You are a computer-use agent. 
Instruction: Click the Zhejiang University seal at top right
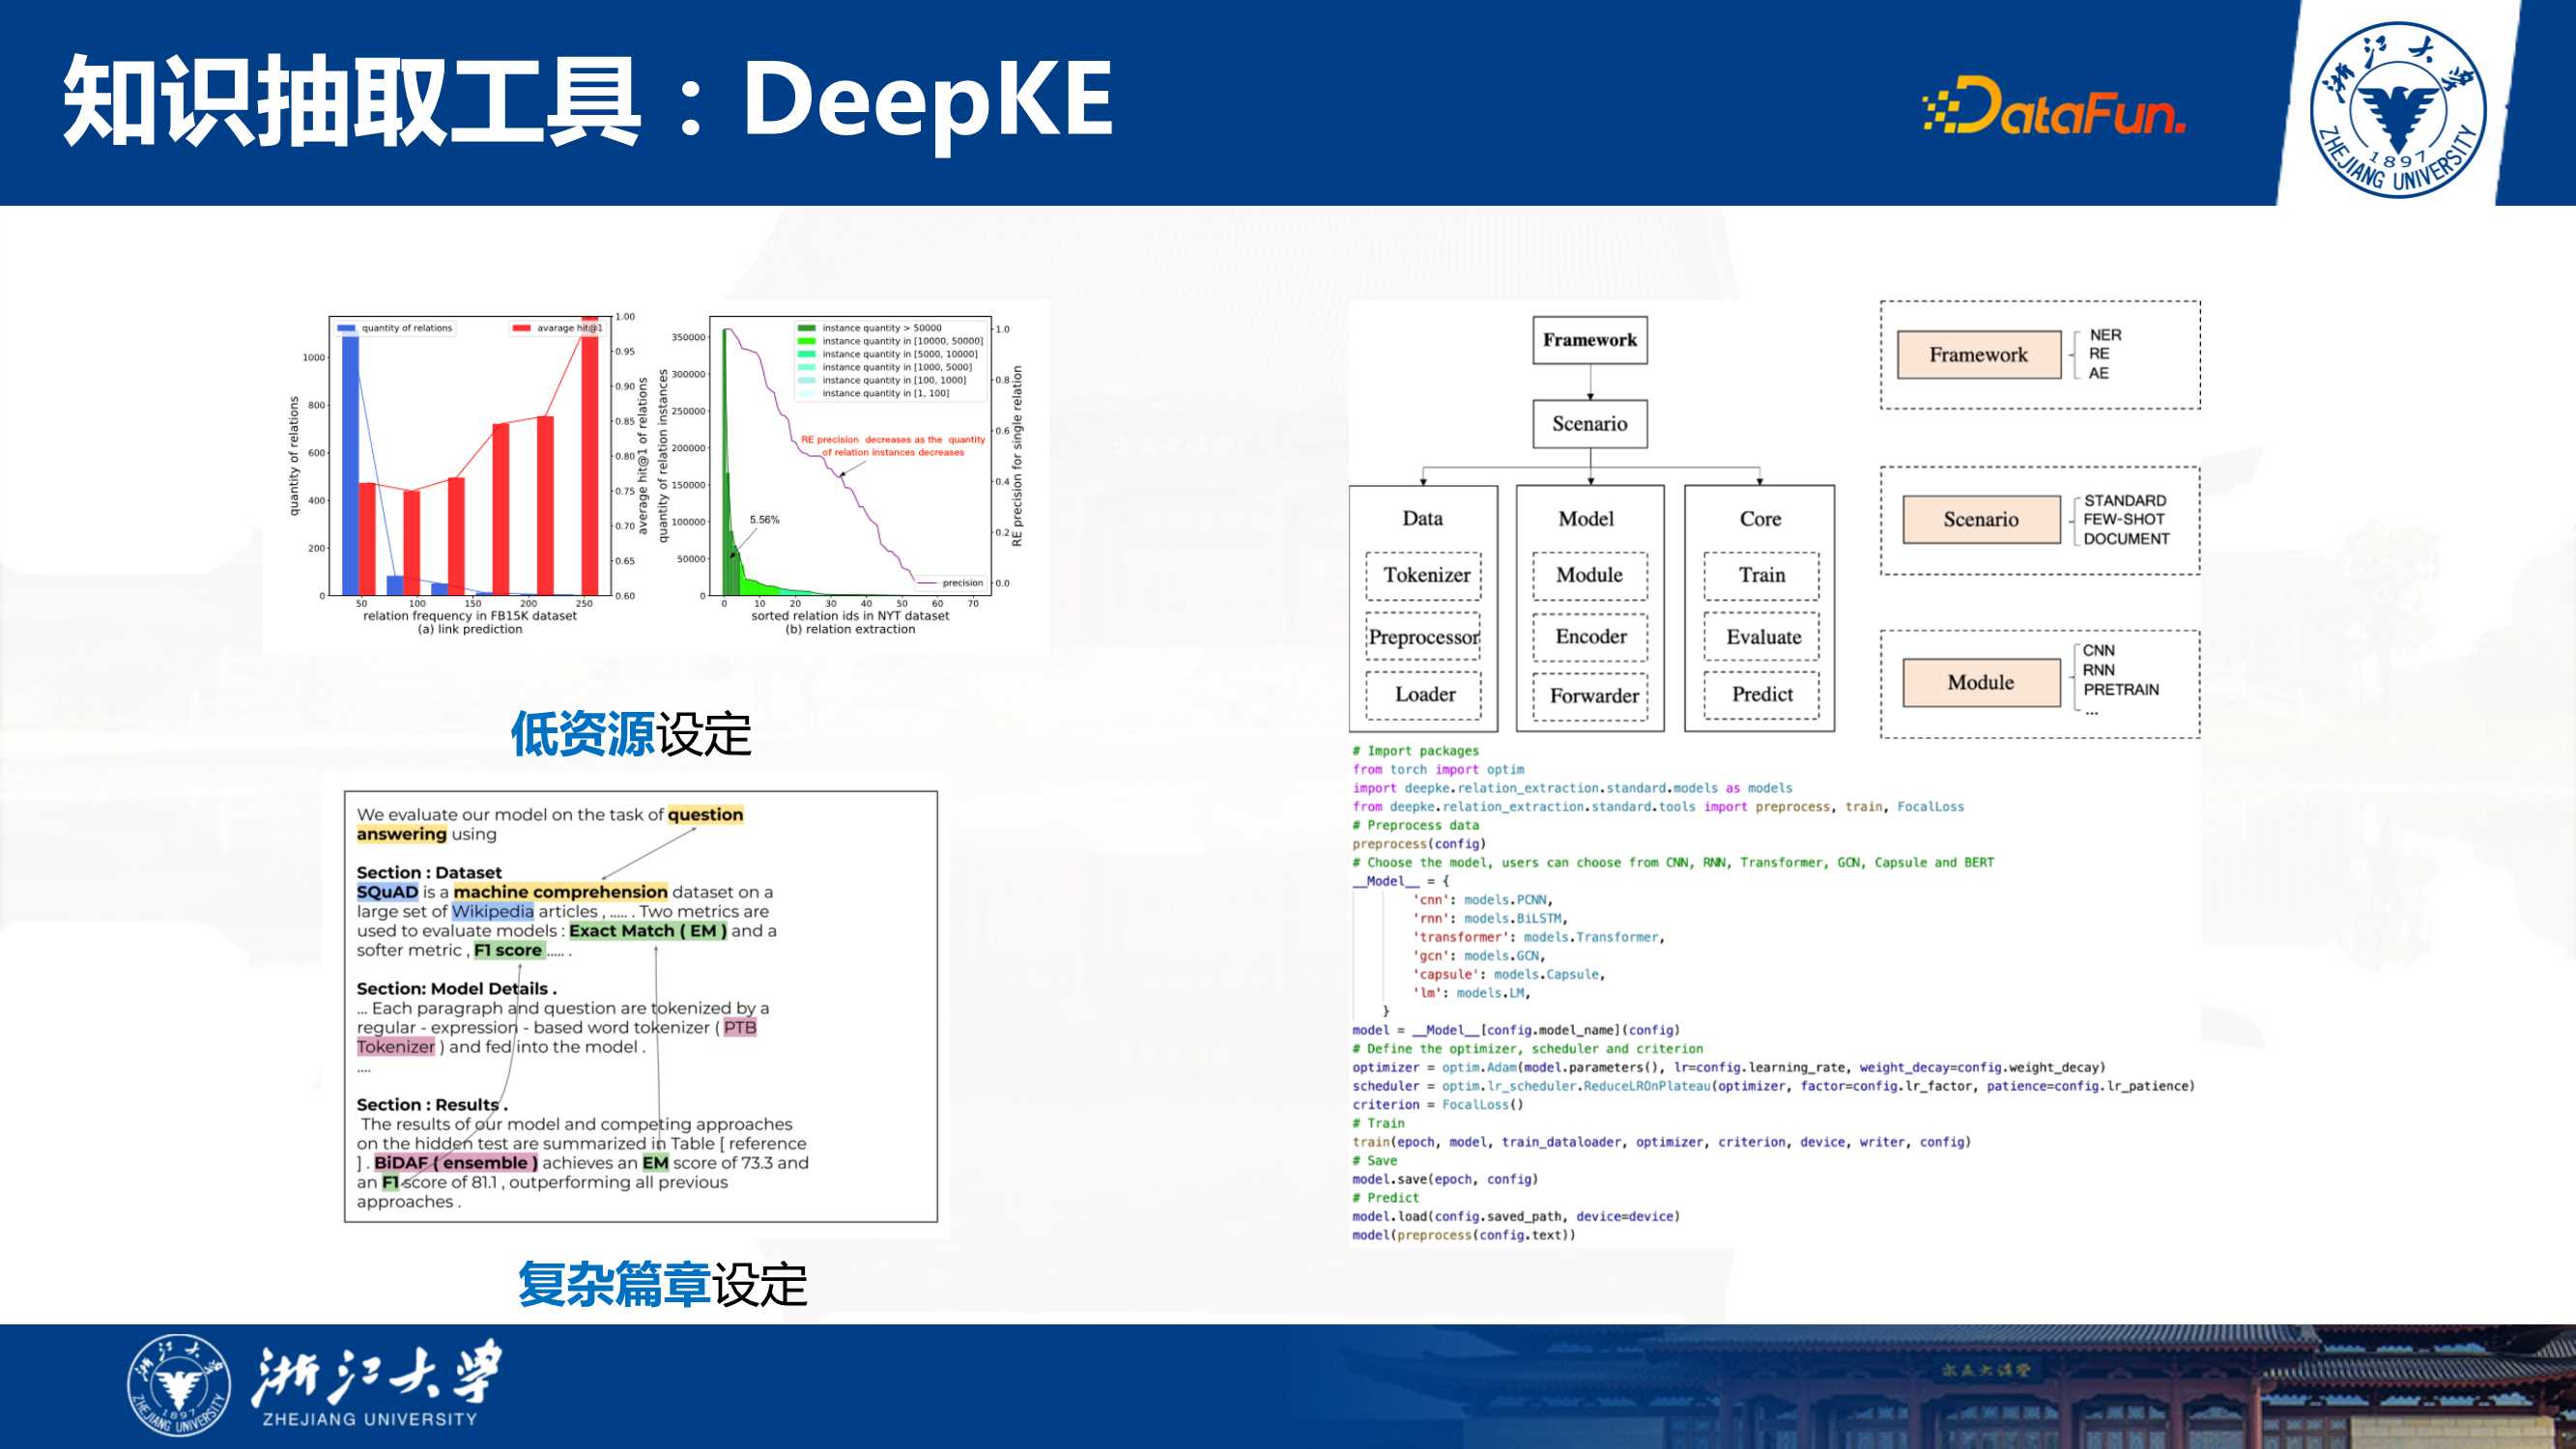[x=2398, y=110]
